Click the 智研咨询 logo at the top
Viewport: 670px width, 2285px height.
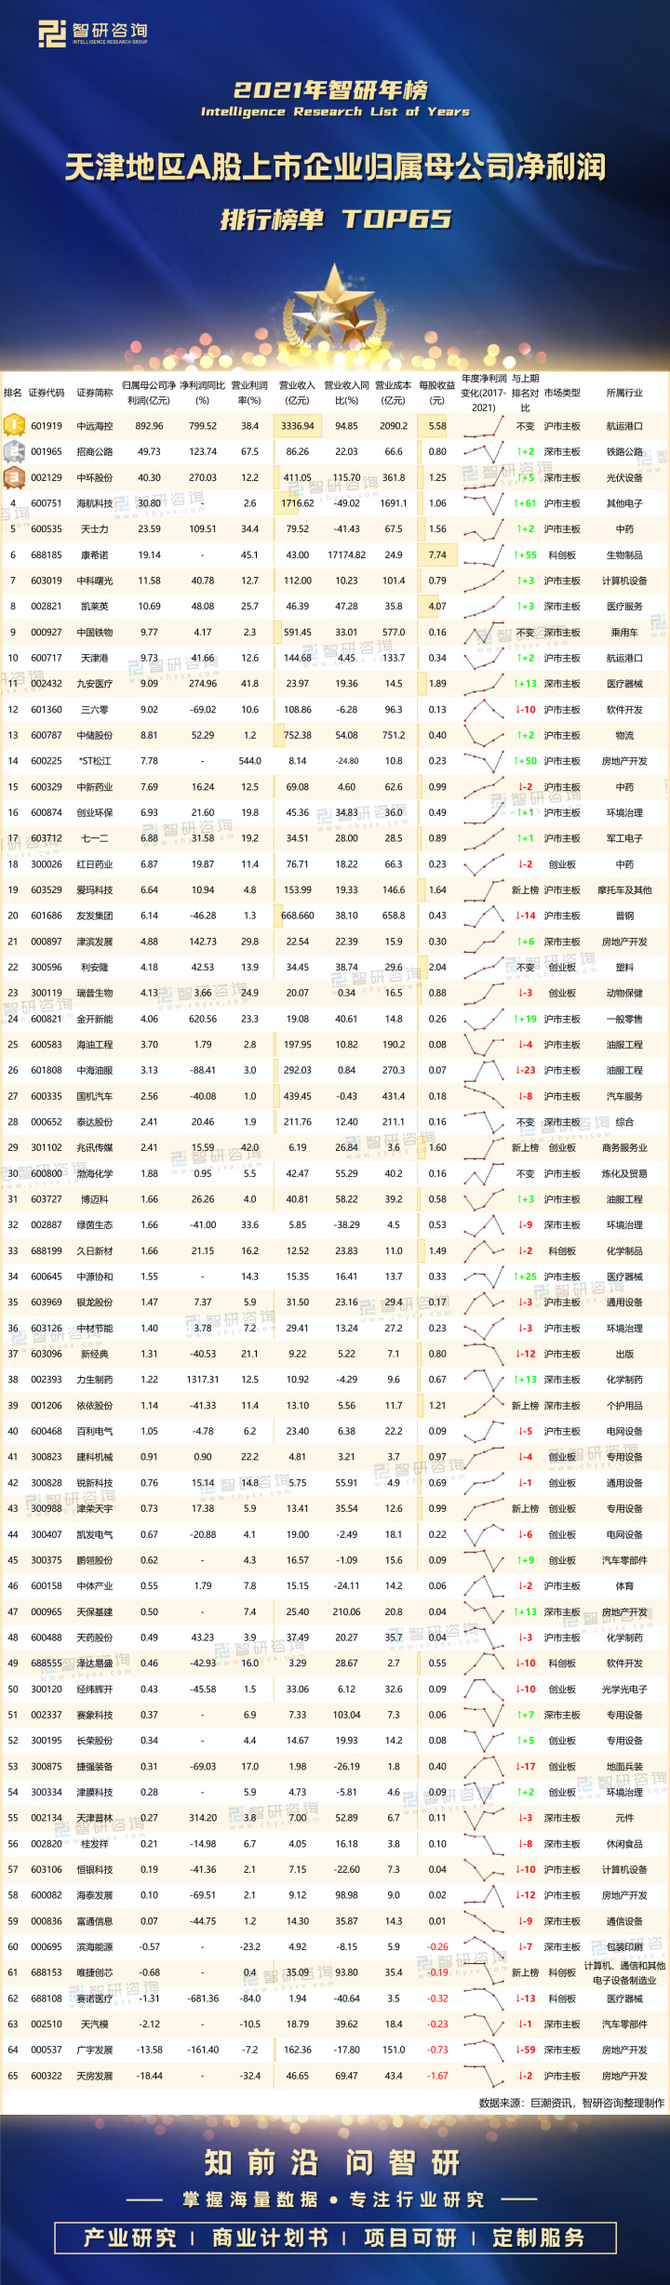(x=93, y=35)
